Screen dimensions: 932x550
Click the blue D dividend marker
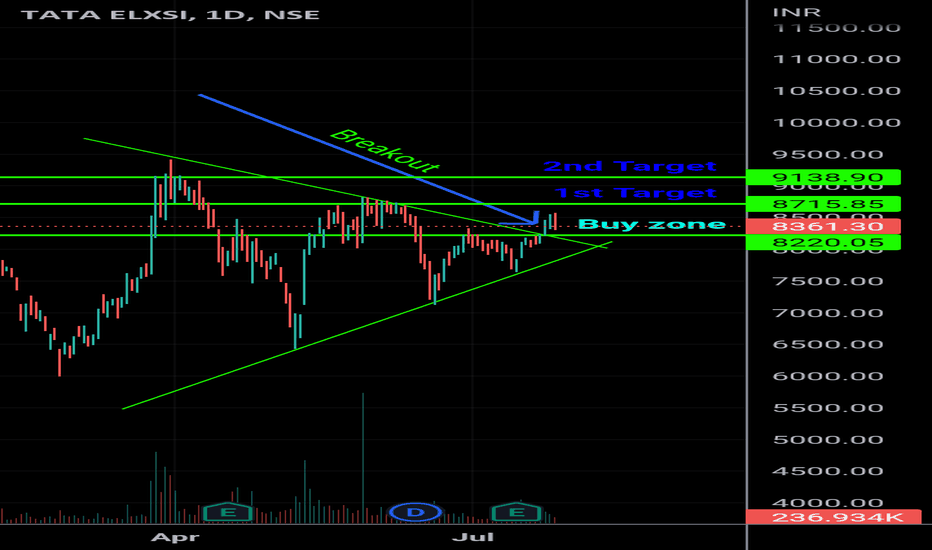click(415, 512)
